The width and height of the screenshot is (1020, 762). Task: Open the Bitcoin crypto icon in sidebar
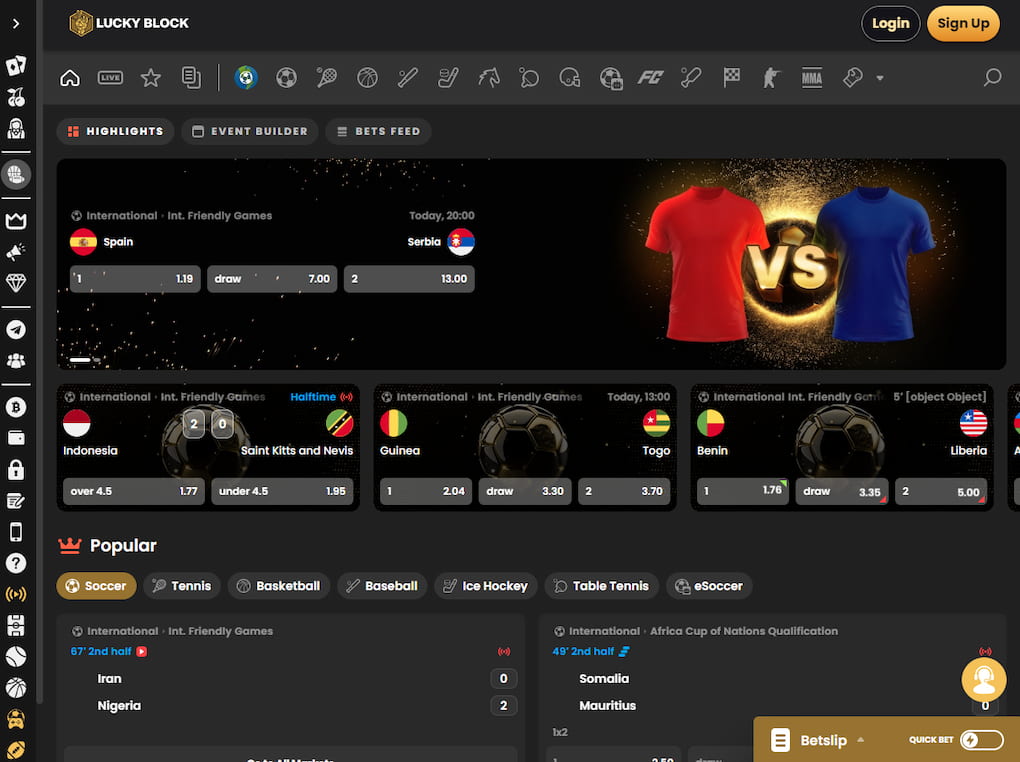[16, 407]
